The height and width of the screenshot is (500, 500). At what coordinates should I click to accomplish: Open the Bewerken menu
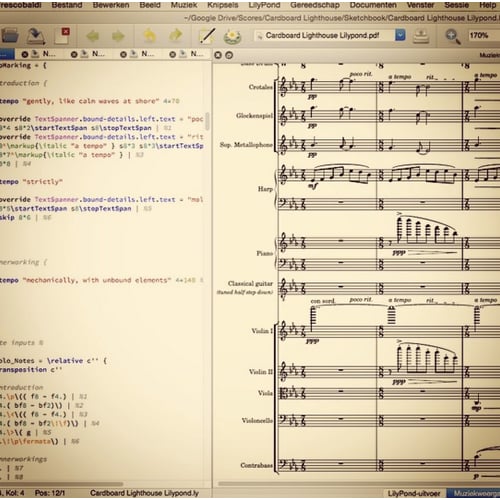[x=111, y=5]
